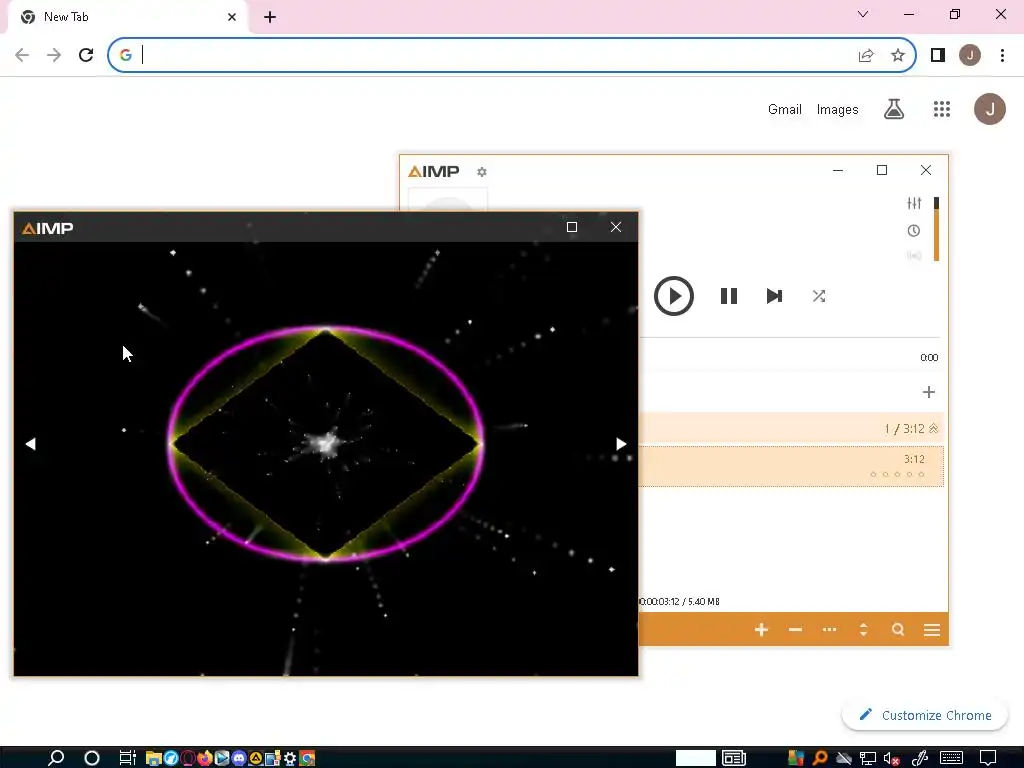The image size is (1024, 768).
Task: Maximize the AIMP visualization window
Action: pyautogui.click(x=572, y=227)
